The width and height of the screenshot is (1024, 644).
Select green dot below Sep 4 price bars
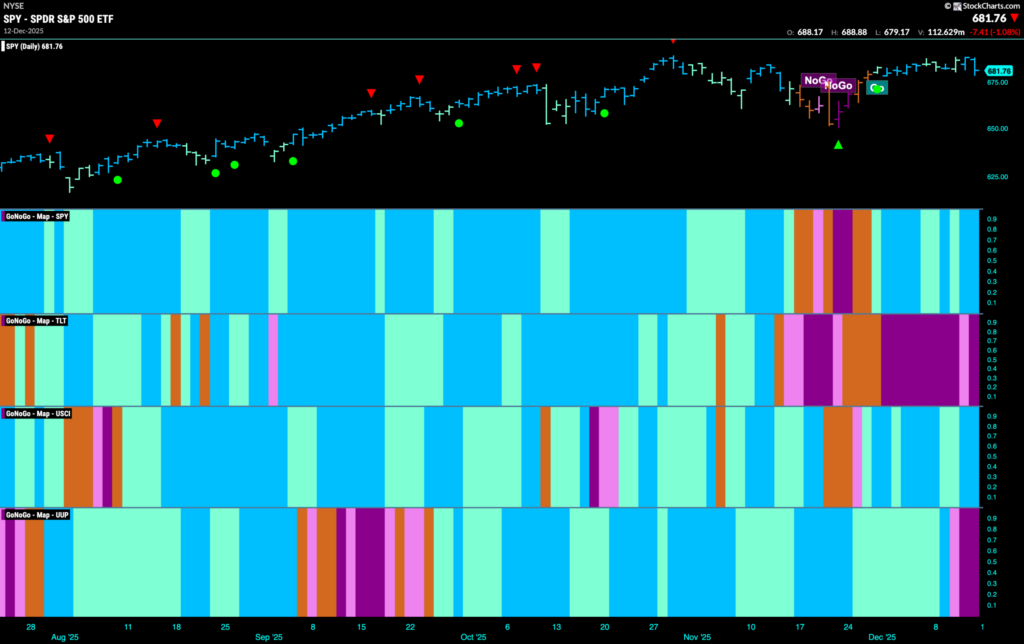tap(293, 161)
